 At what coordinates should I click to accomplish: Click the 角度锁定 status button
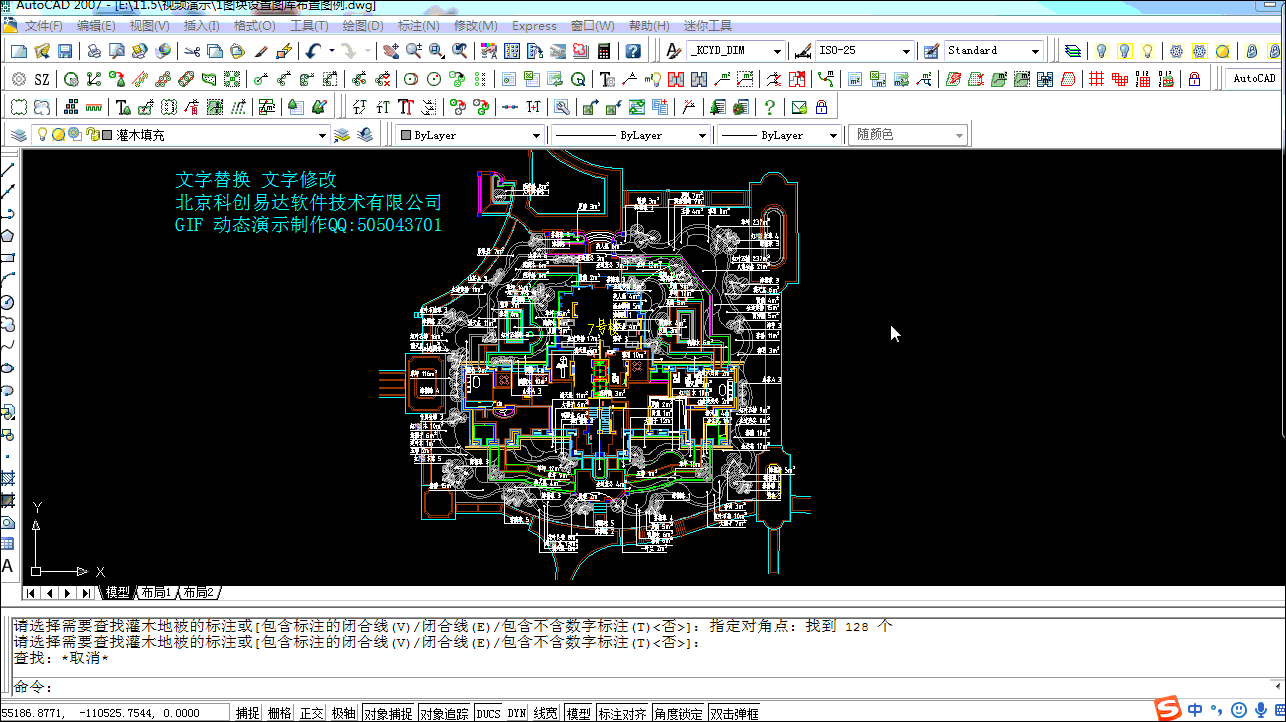(680, 714)
